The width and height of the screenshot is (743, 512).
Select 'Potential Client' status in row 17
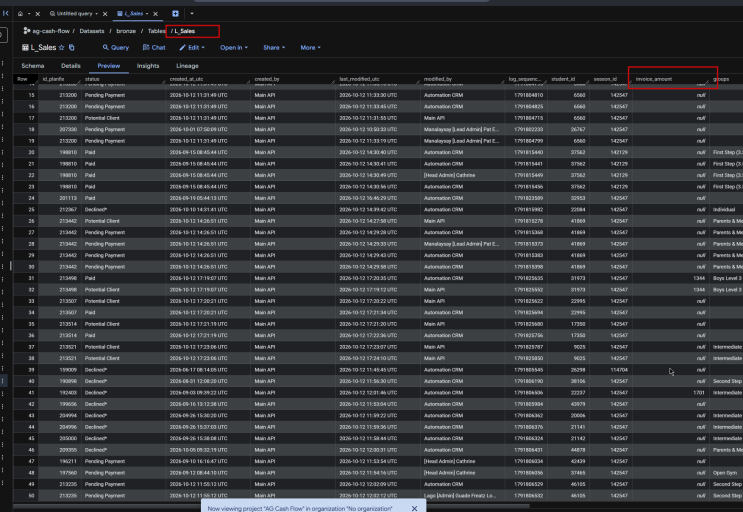(x=123, y=118)
